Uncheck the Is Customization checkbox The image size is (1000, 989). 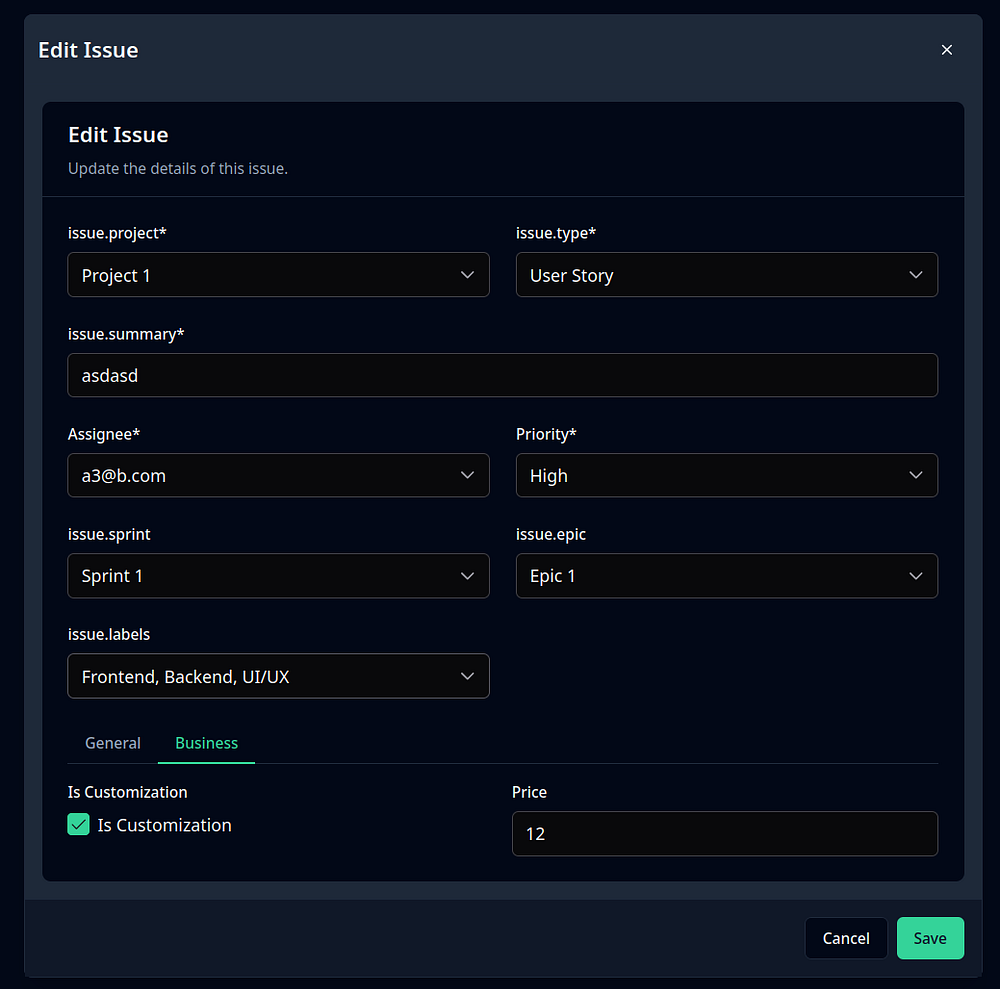[x=79, y=825]
